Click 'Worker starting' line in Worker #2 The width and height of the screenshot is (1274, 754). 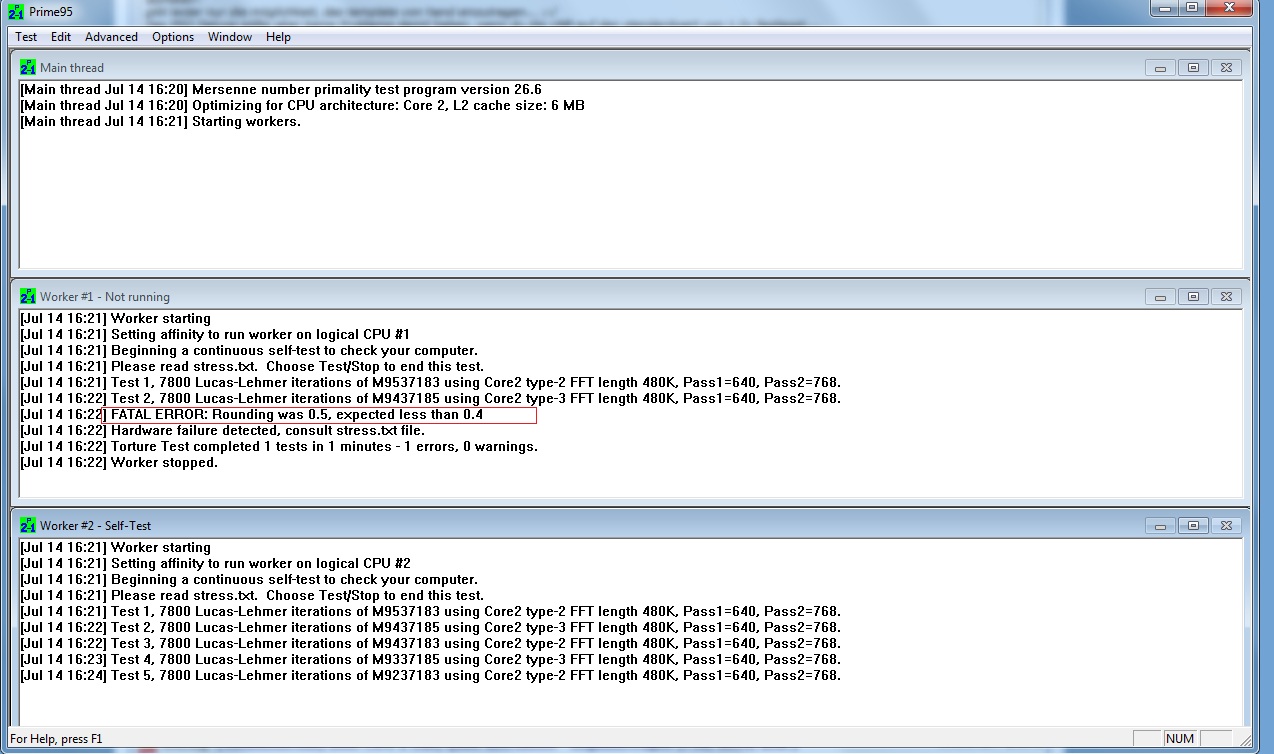pos(116,548)
